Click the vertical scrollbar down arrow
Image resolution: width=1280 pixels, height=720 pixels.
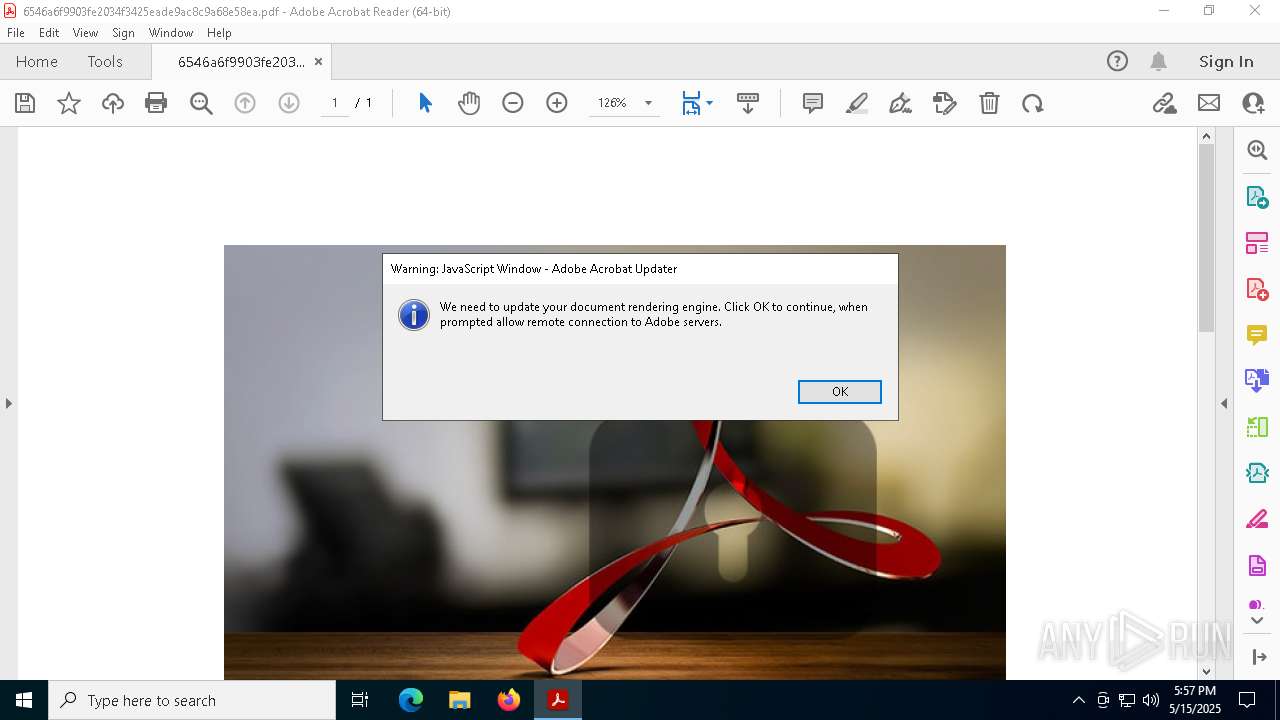tap(1206, 671)
